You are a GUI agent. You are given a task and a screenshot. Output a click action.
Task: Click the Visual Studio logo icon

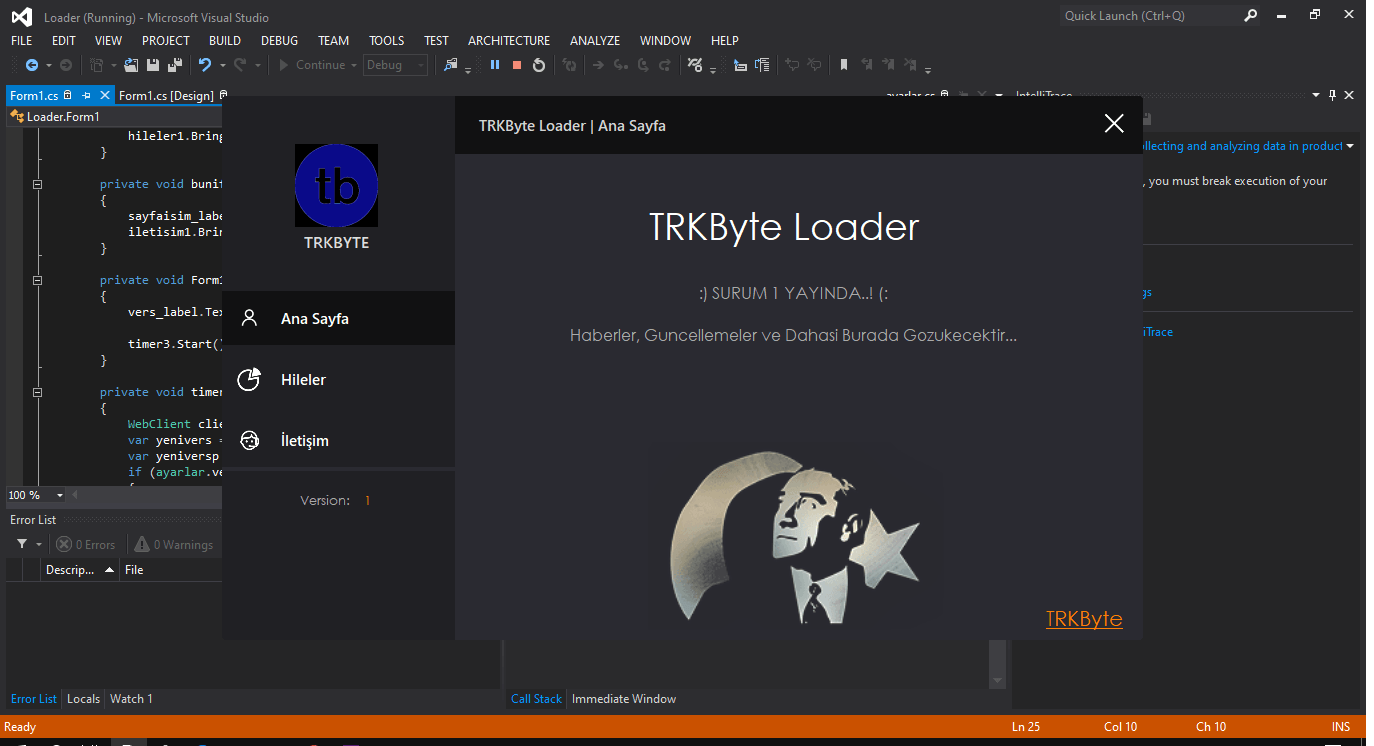[x=21, y=17]
